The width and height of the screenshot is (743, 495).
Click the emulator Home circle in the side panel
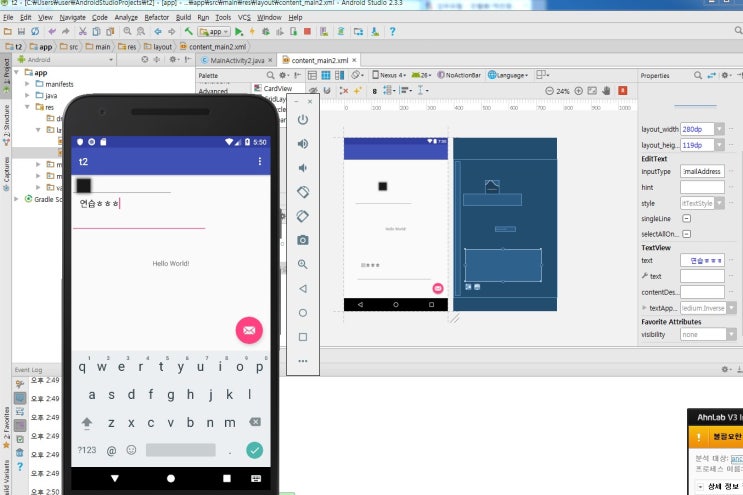coord(303,313)
